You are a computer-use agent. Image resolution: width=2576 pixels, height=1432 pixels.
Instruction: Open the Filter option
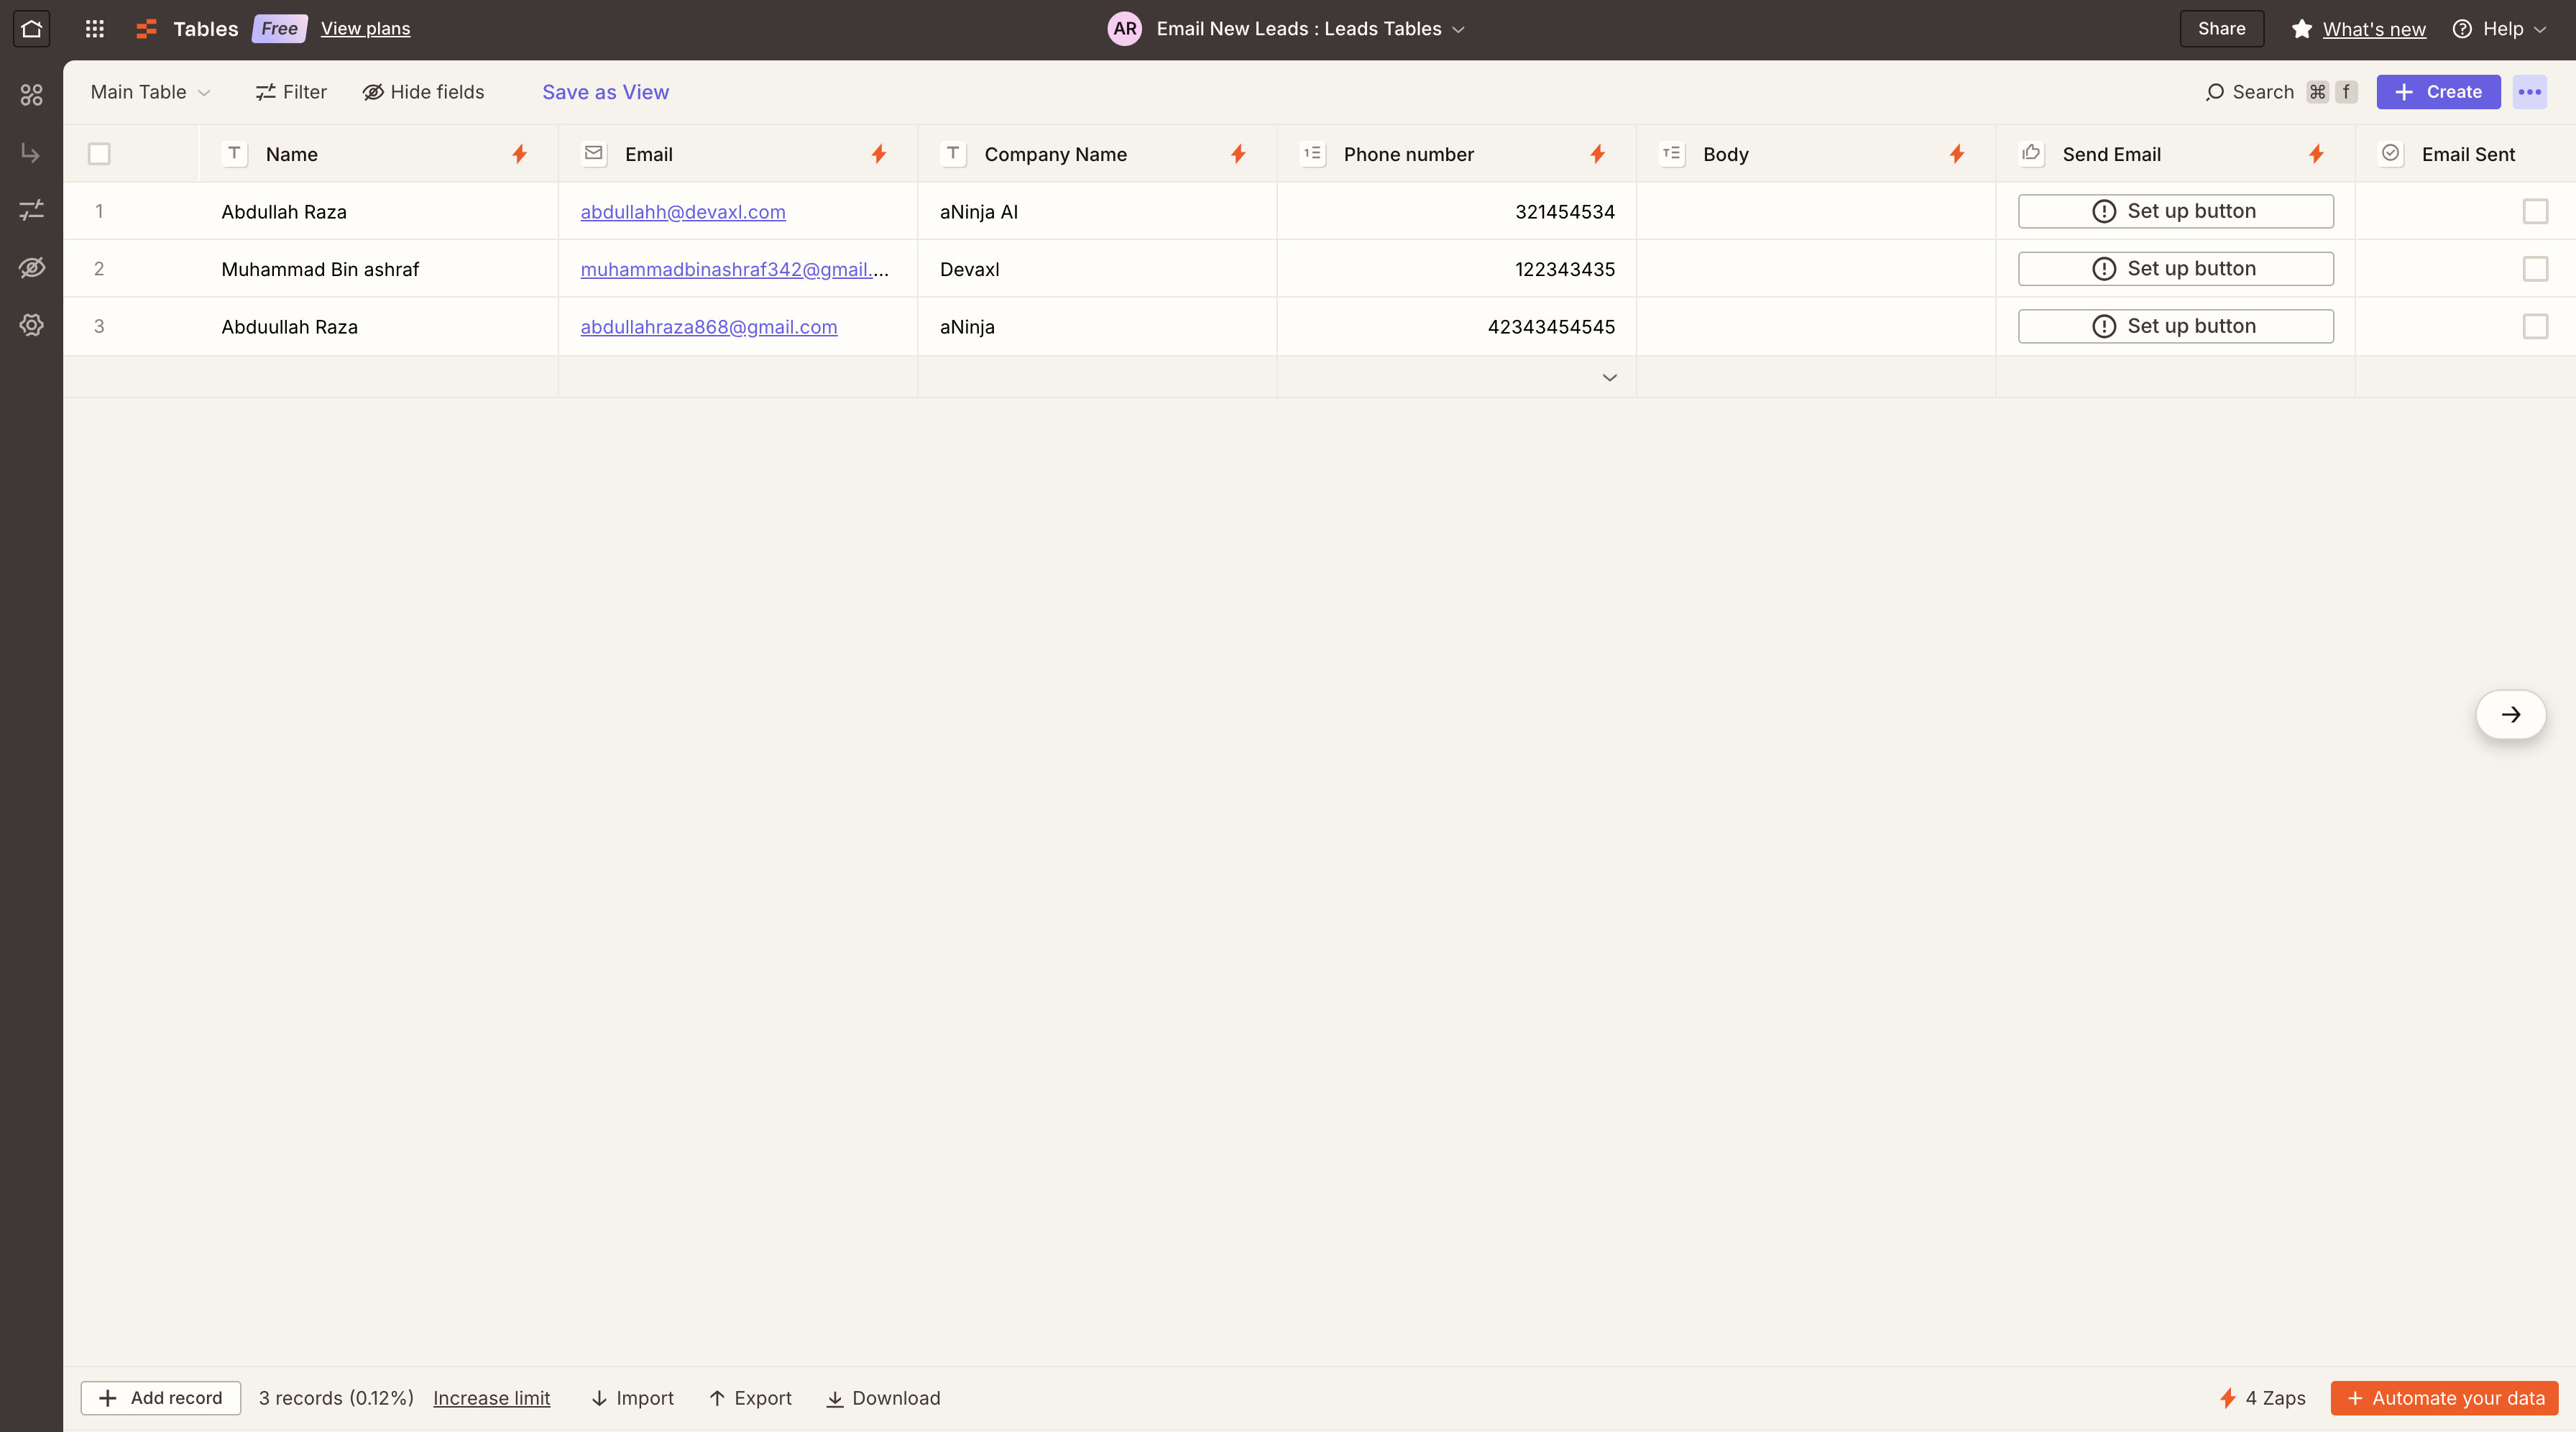coord(291,92)
